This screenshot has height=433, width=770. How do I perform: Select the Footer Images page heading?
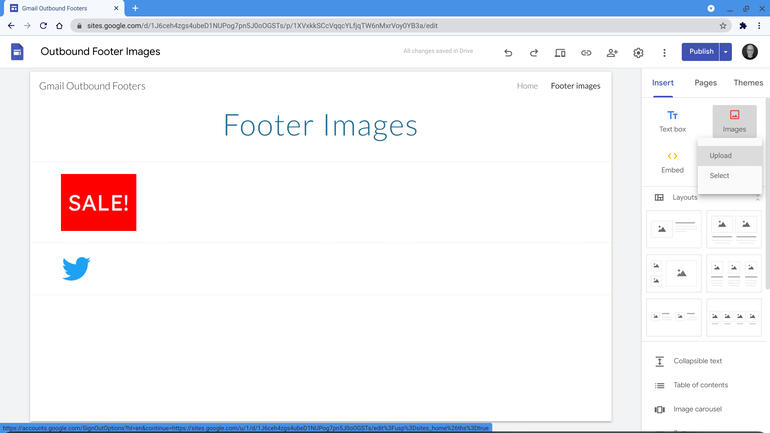tap(320, 125)
